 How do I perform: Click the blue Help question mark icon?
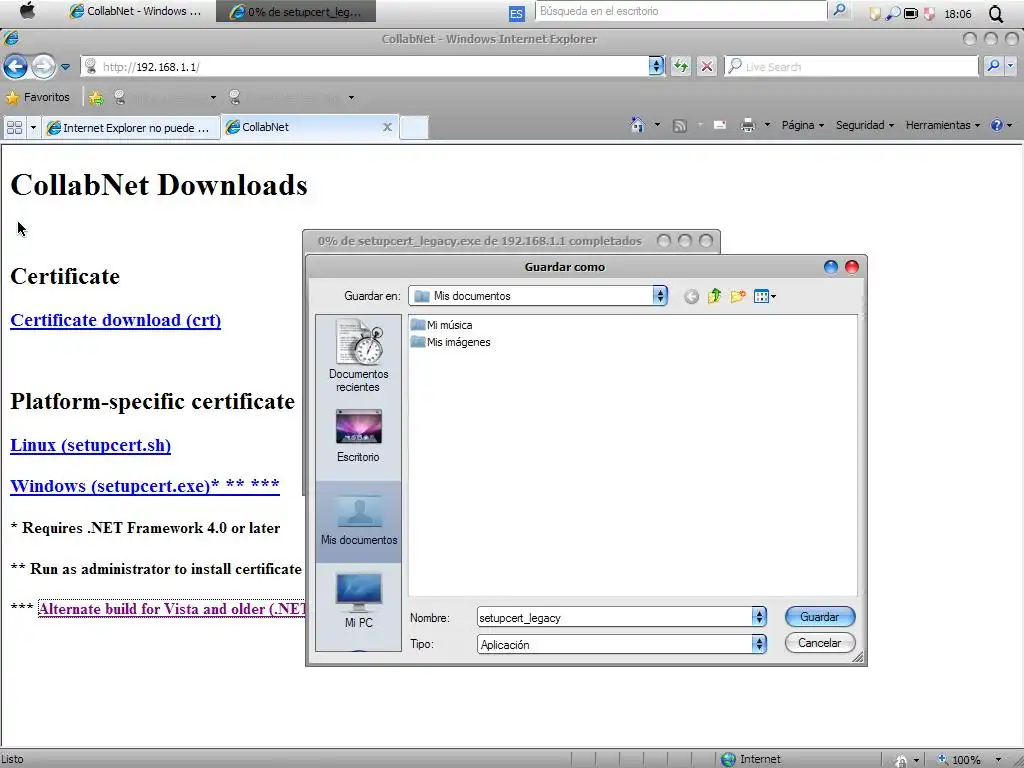click(997, 125)
